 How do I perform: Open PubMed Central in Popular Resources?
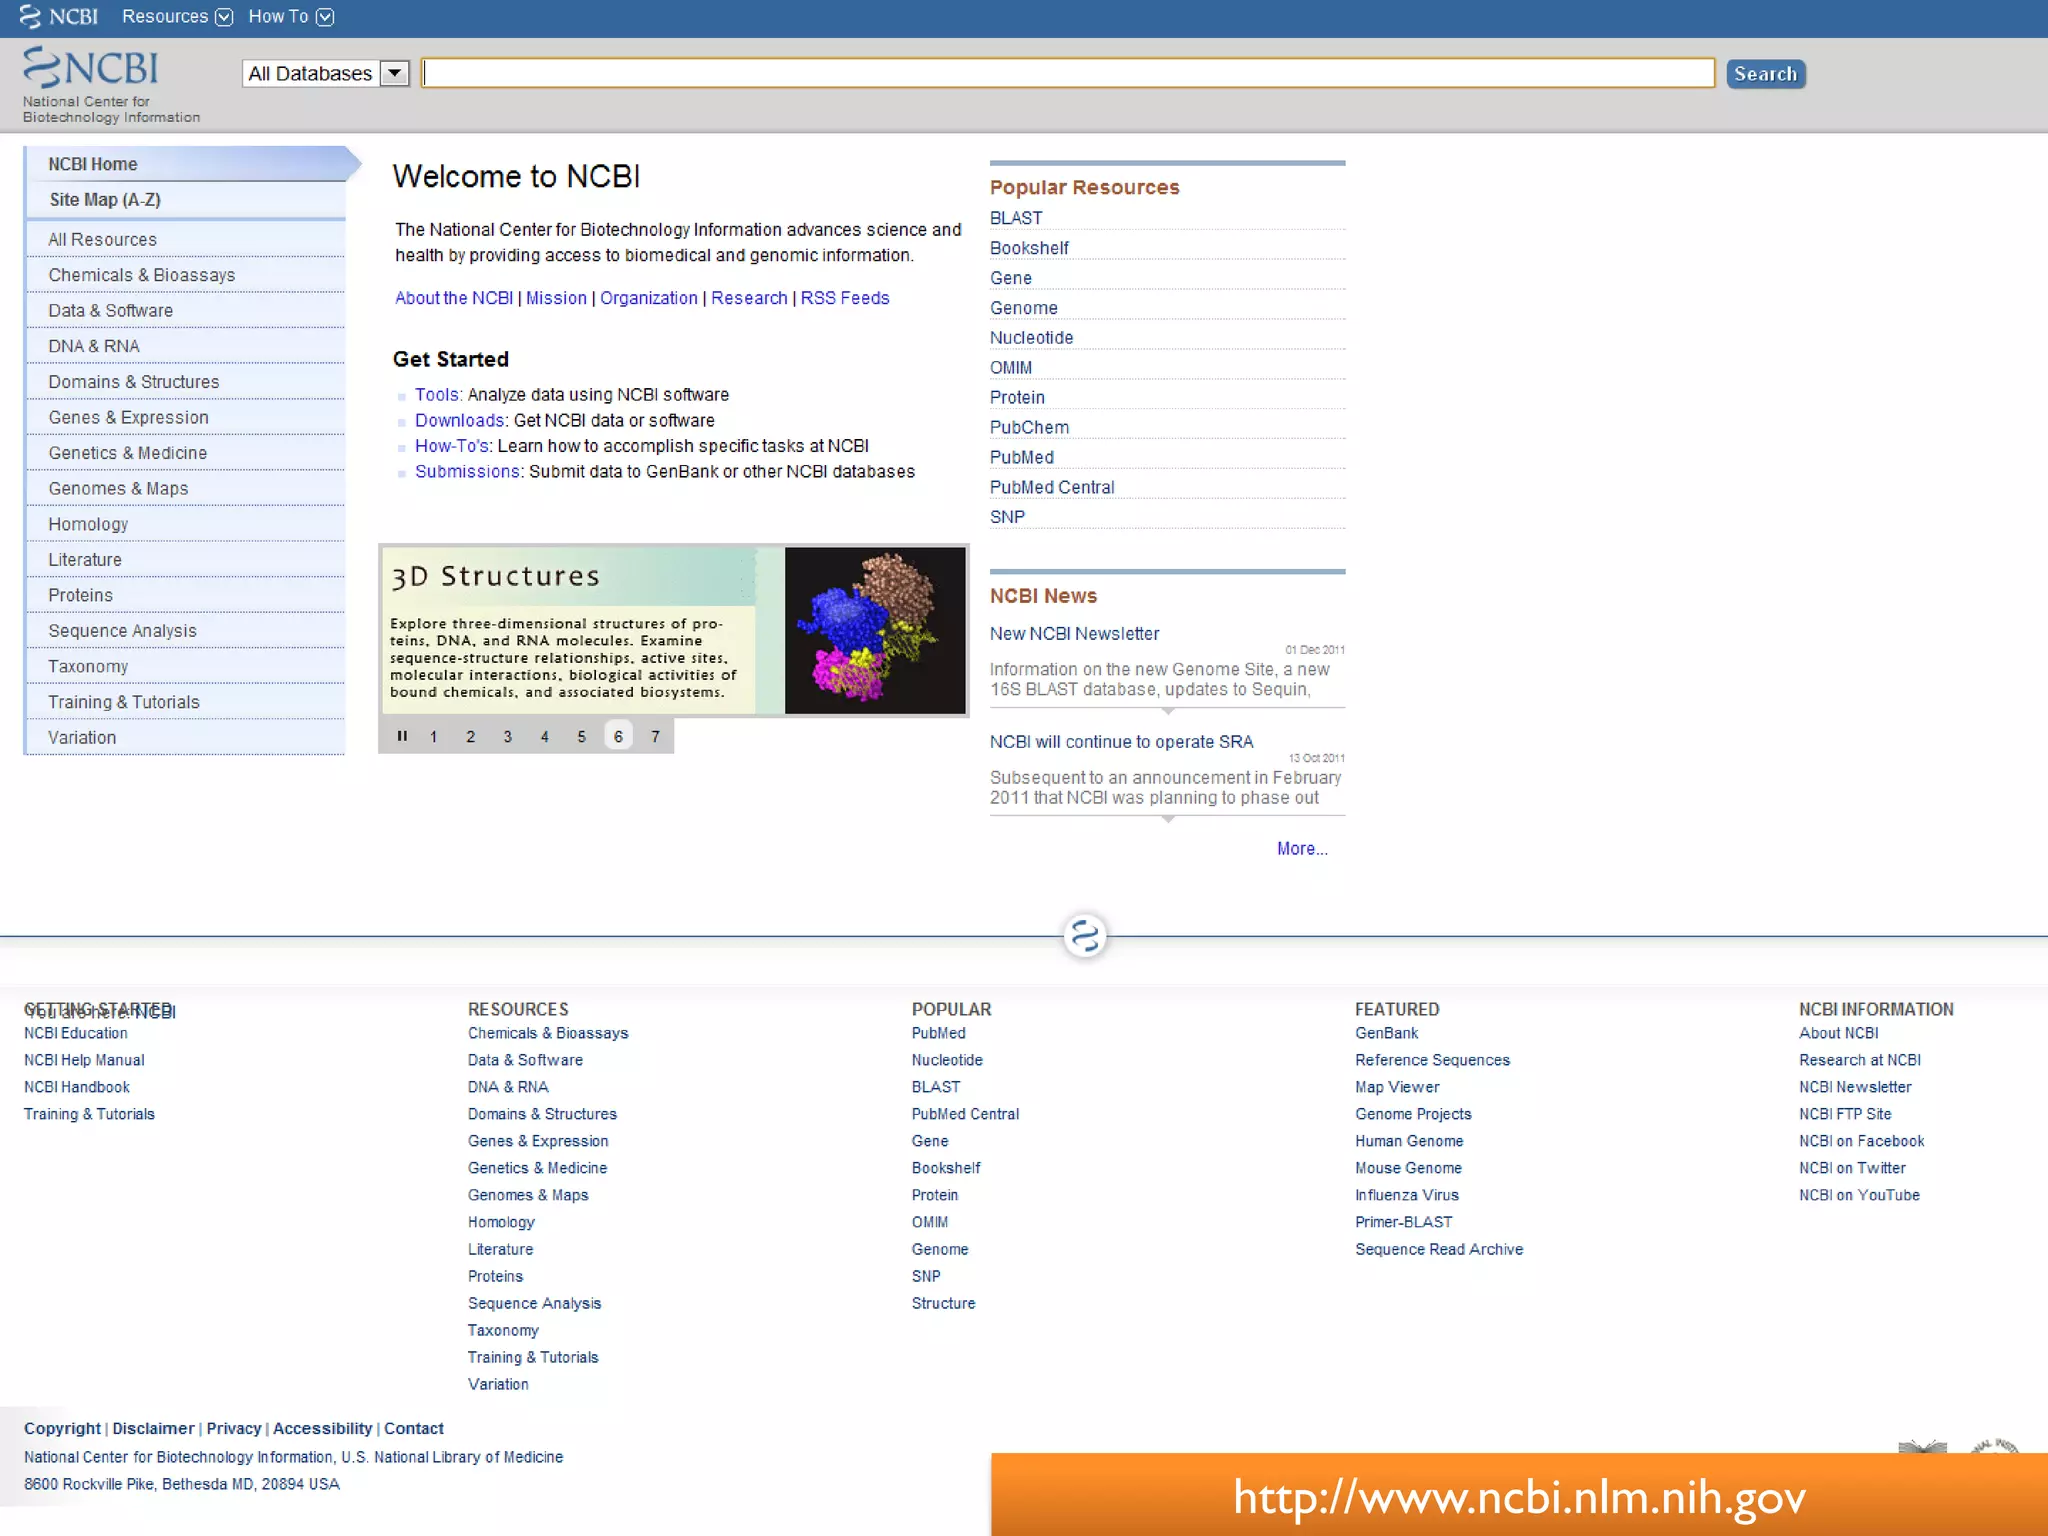coord(1052,488)
